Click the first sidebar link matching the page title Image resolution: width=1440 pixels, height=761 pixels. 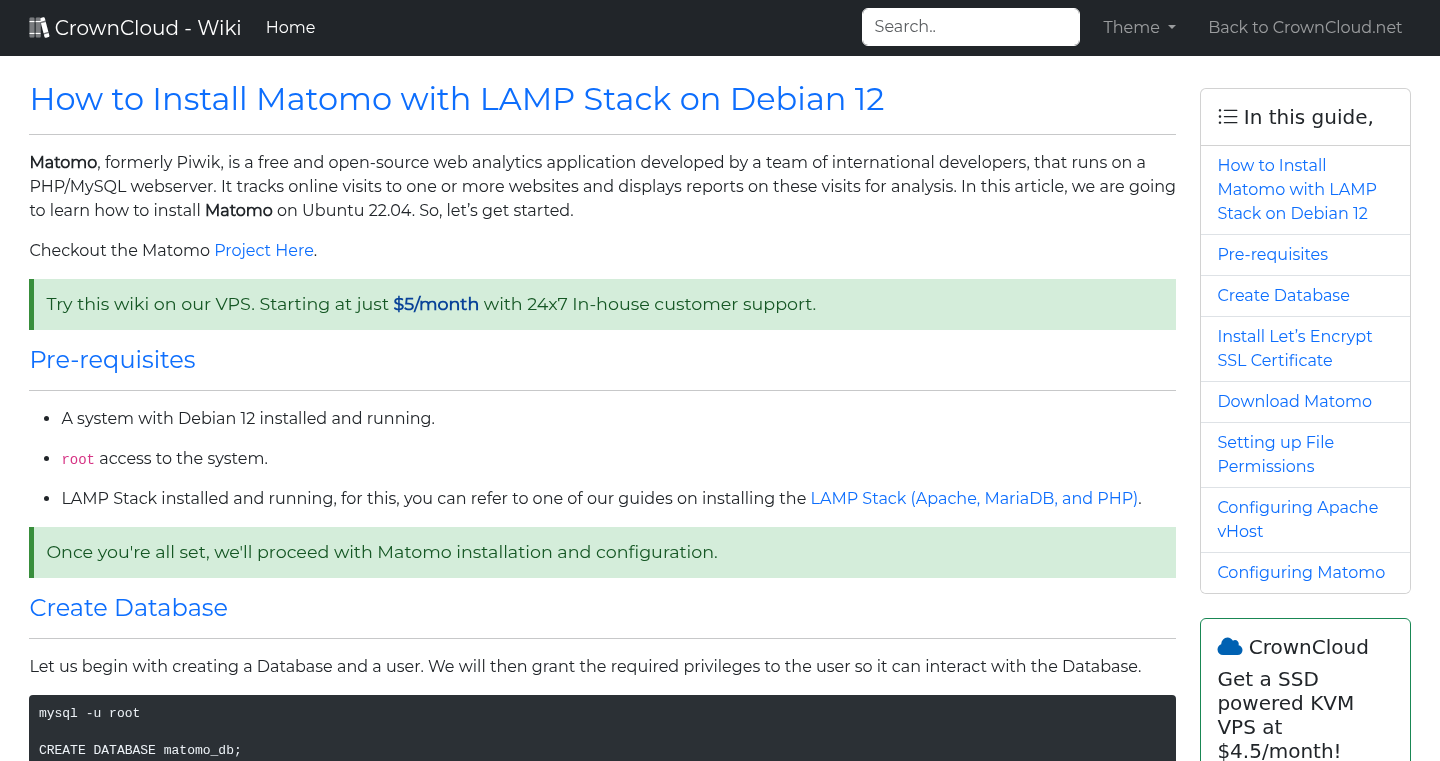coord(1296,189)
